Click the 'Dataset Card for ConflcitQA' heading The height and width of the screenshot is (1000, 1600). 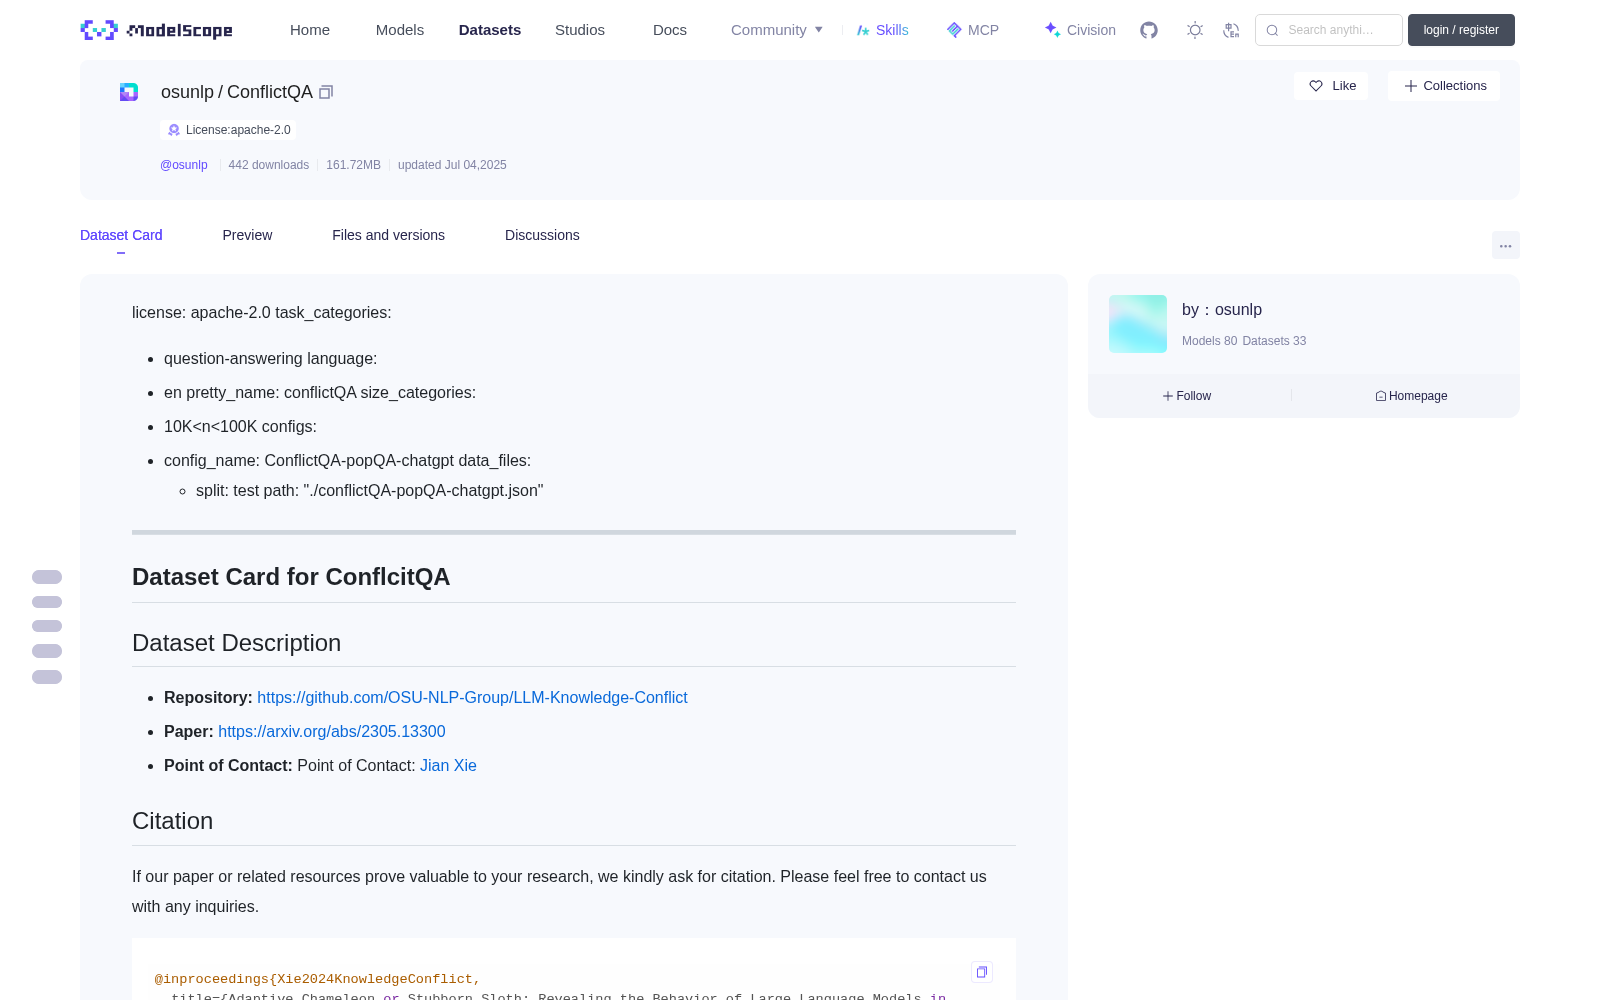tap(291, 577)
